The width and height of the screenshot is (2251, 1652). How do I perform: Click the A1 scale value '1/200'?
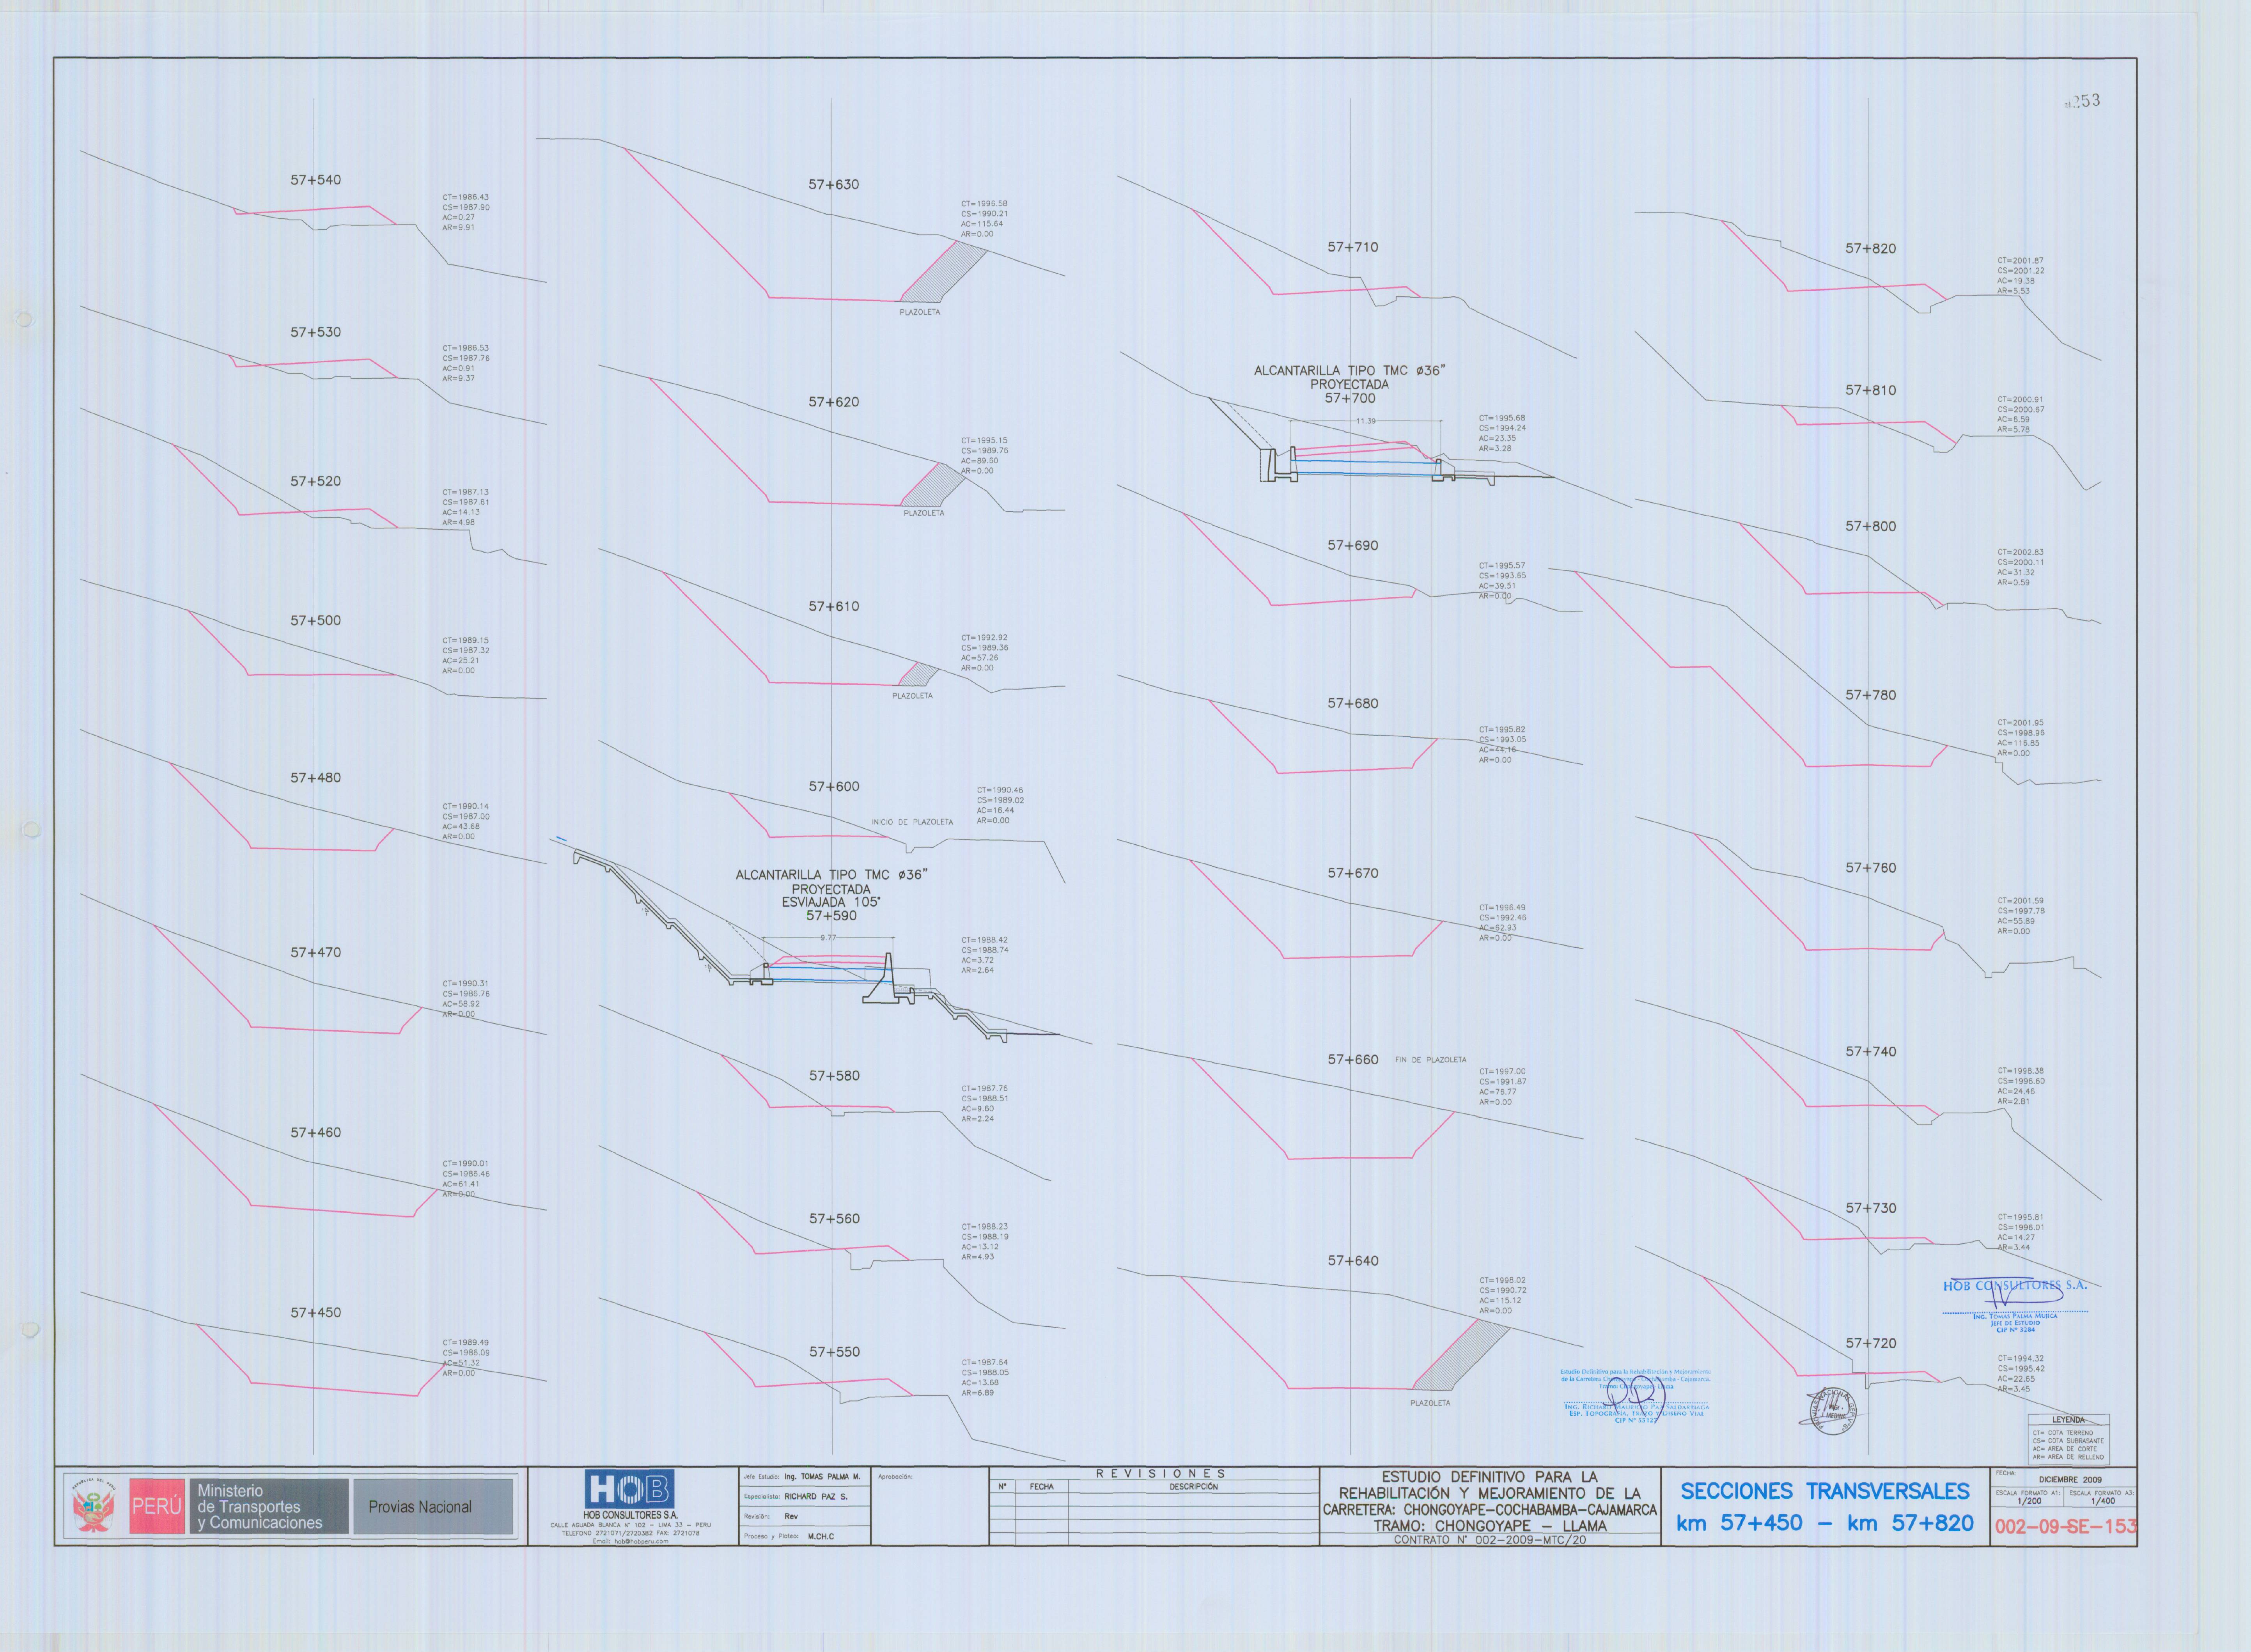pos(2029,1501)
